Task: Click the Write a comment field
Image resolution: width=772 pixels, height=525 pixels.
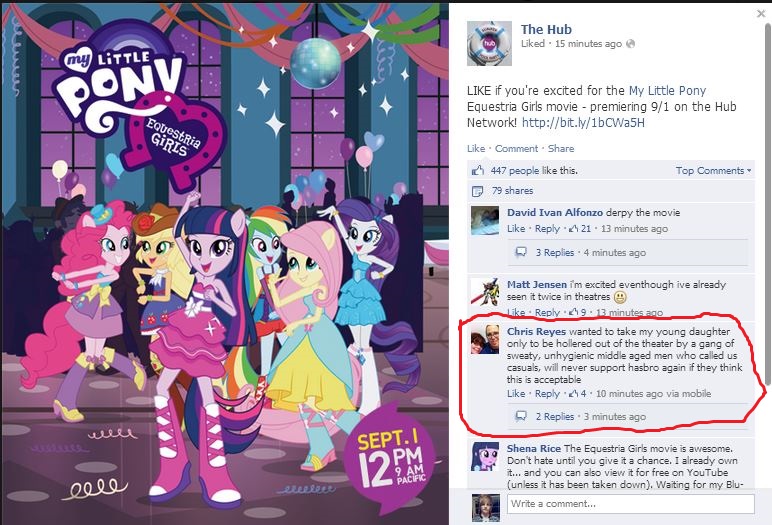Action: [x=630, y=504]
